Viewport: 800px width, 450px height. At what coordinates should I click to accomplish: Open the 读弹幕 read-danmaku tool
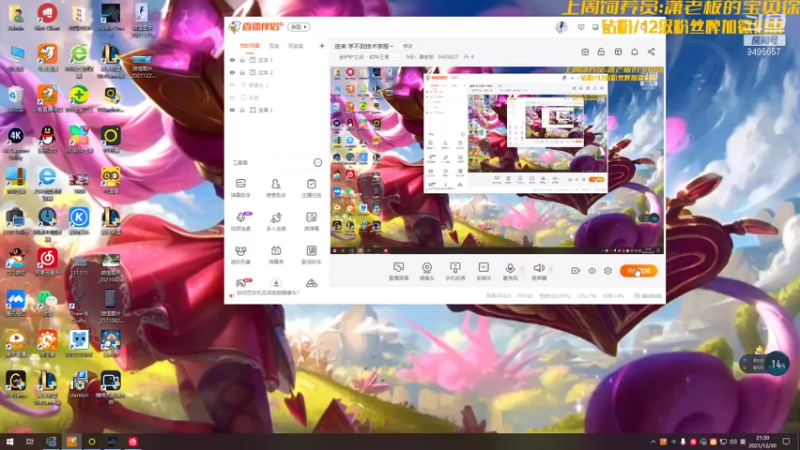pos(311,221)
